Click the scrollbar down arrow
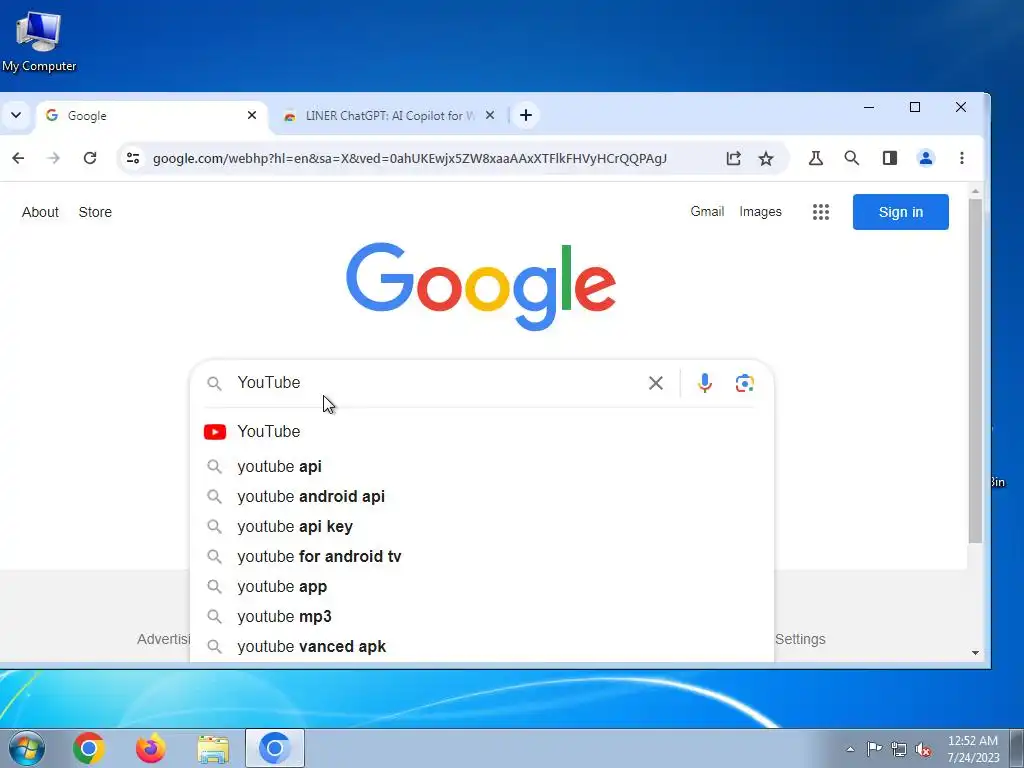The image size is (1024, 768). [x=975, y=652]
